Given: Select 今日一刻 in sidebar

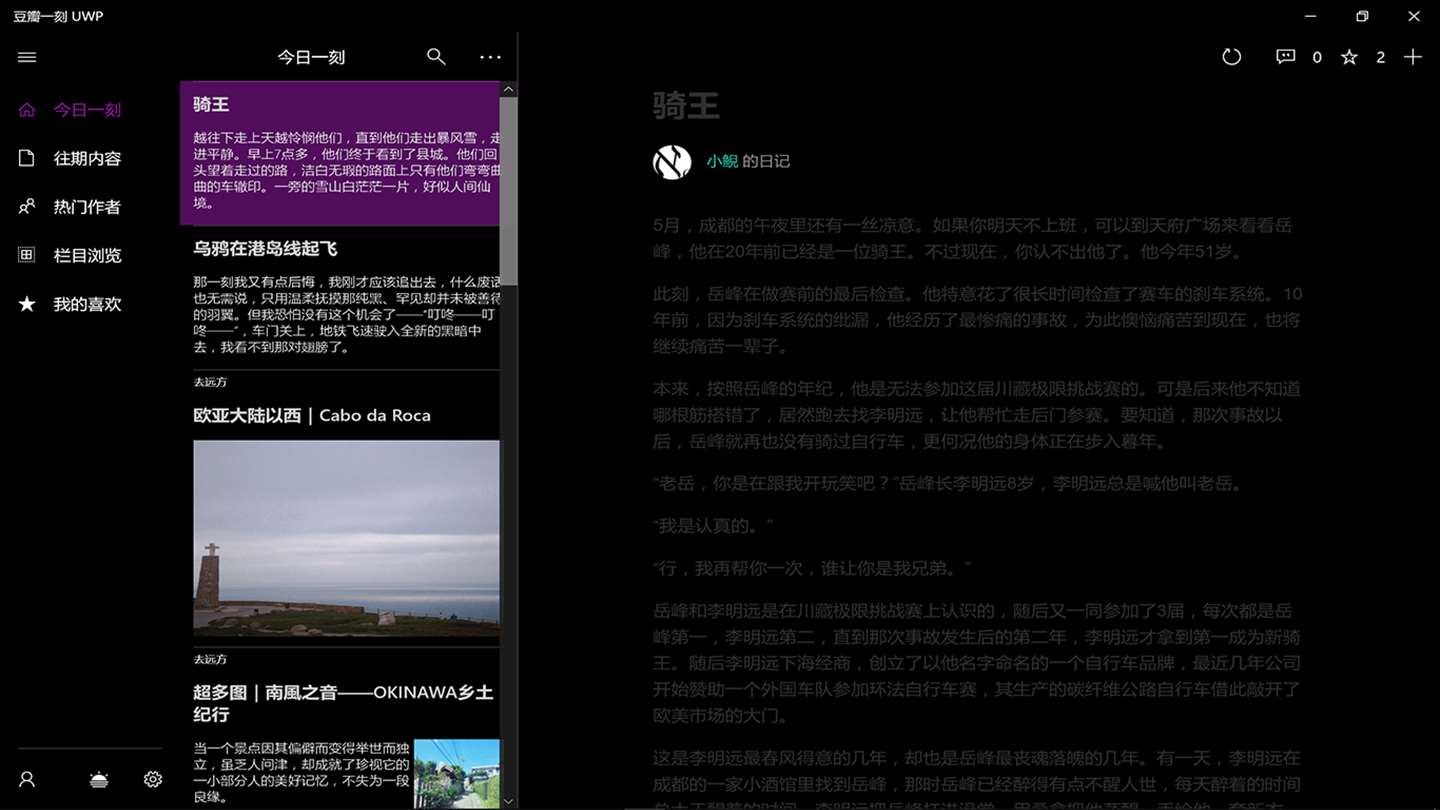Looking at the screenshot, I should click(x=87, y=110).
